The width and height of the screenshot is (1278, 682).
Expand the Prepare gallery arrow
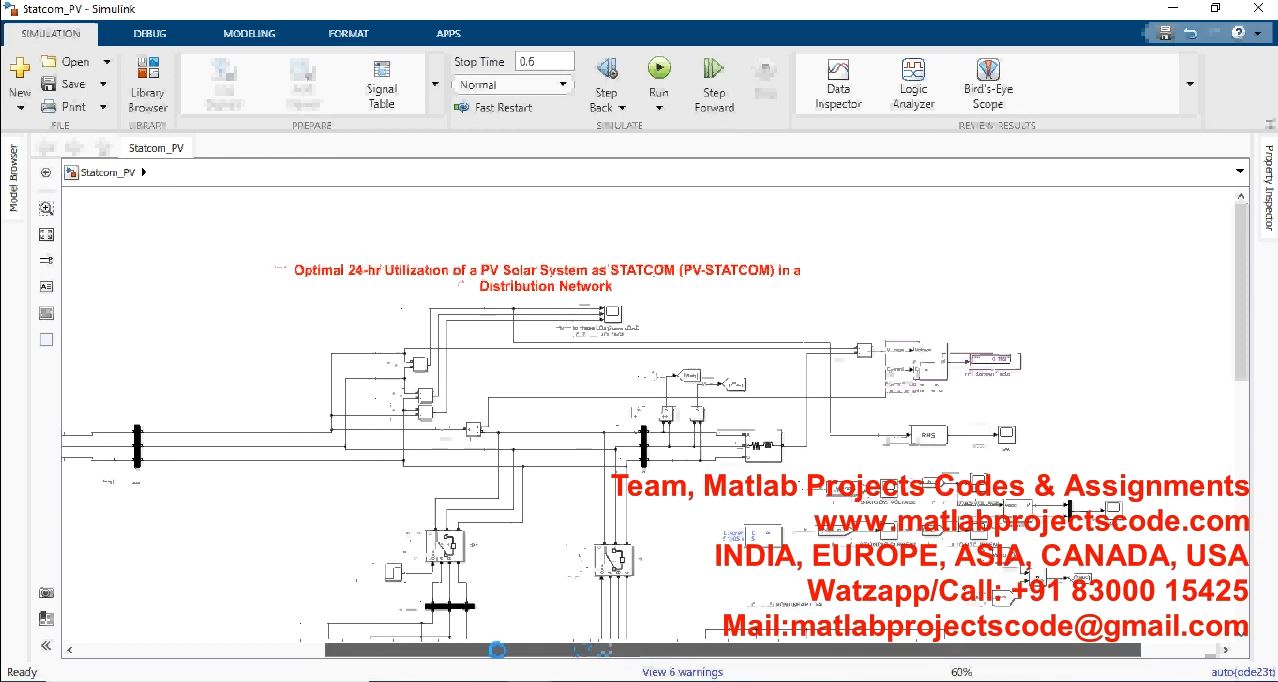435,84
